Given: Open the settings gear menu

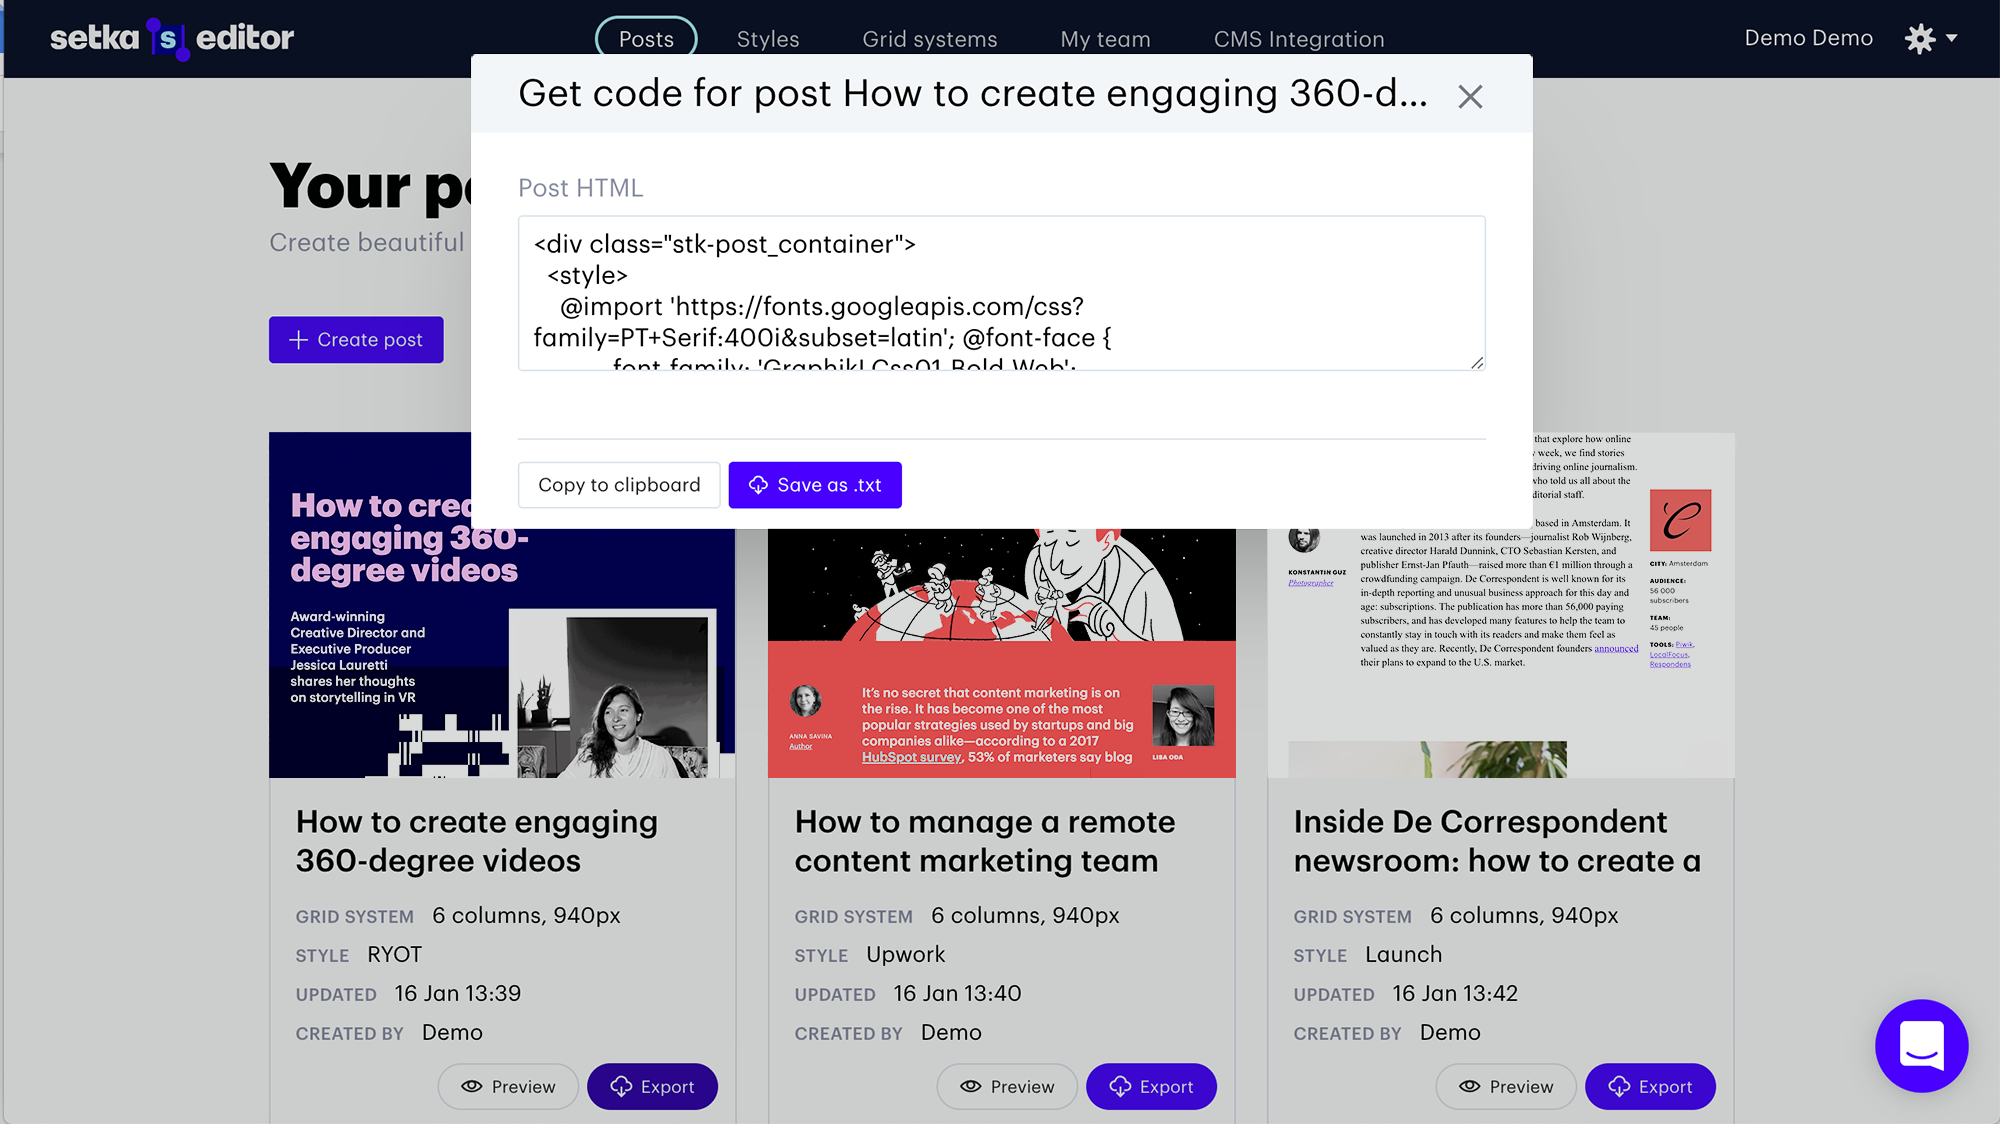Looking at the screenshot, I should (1920, 39).
